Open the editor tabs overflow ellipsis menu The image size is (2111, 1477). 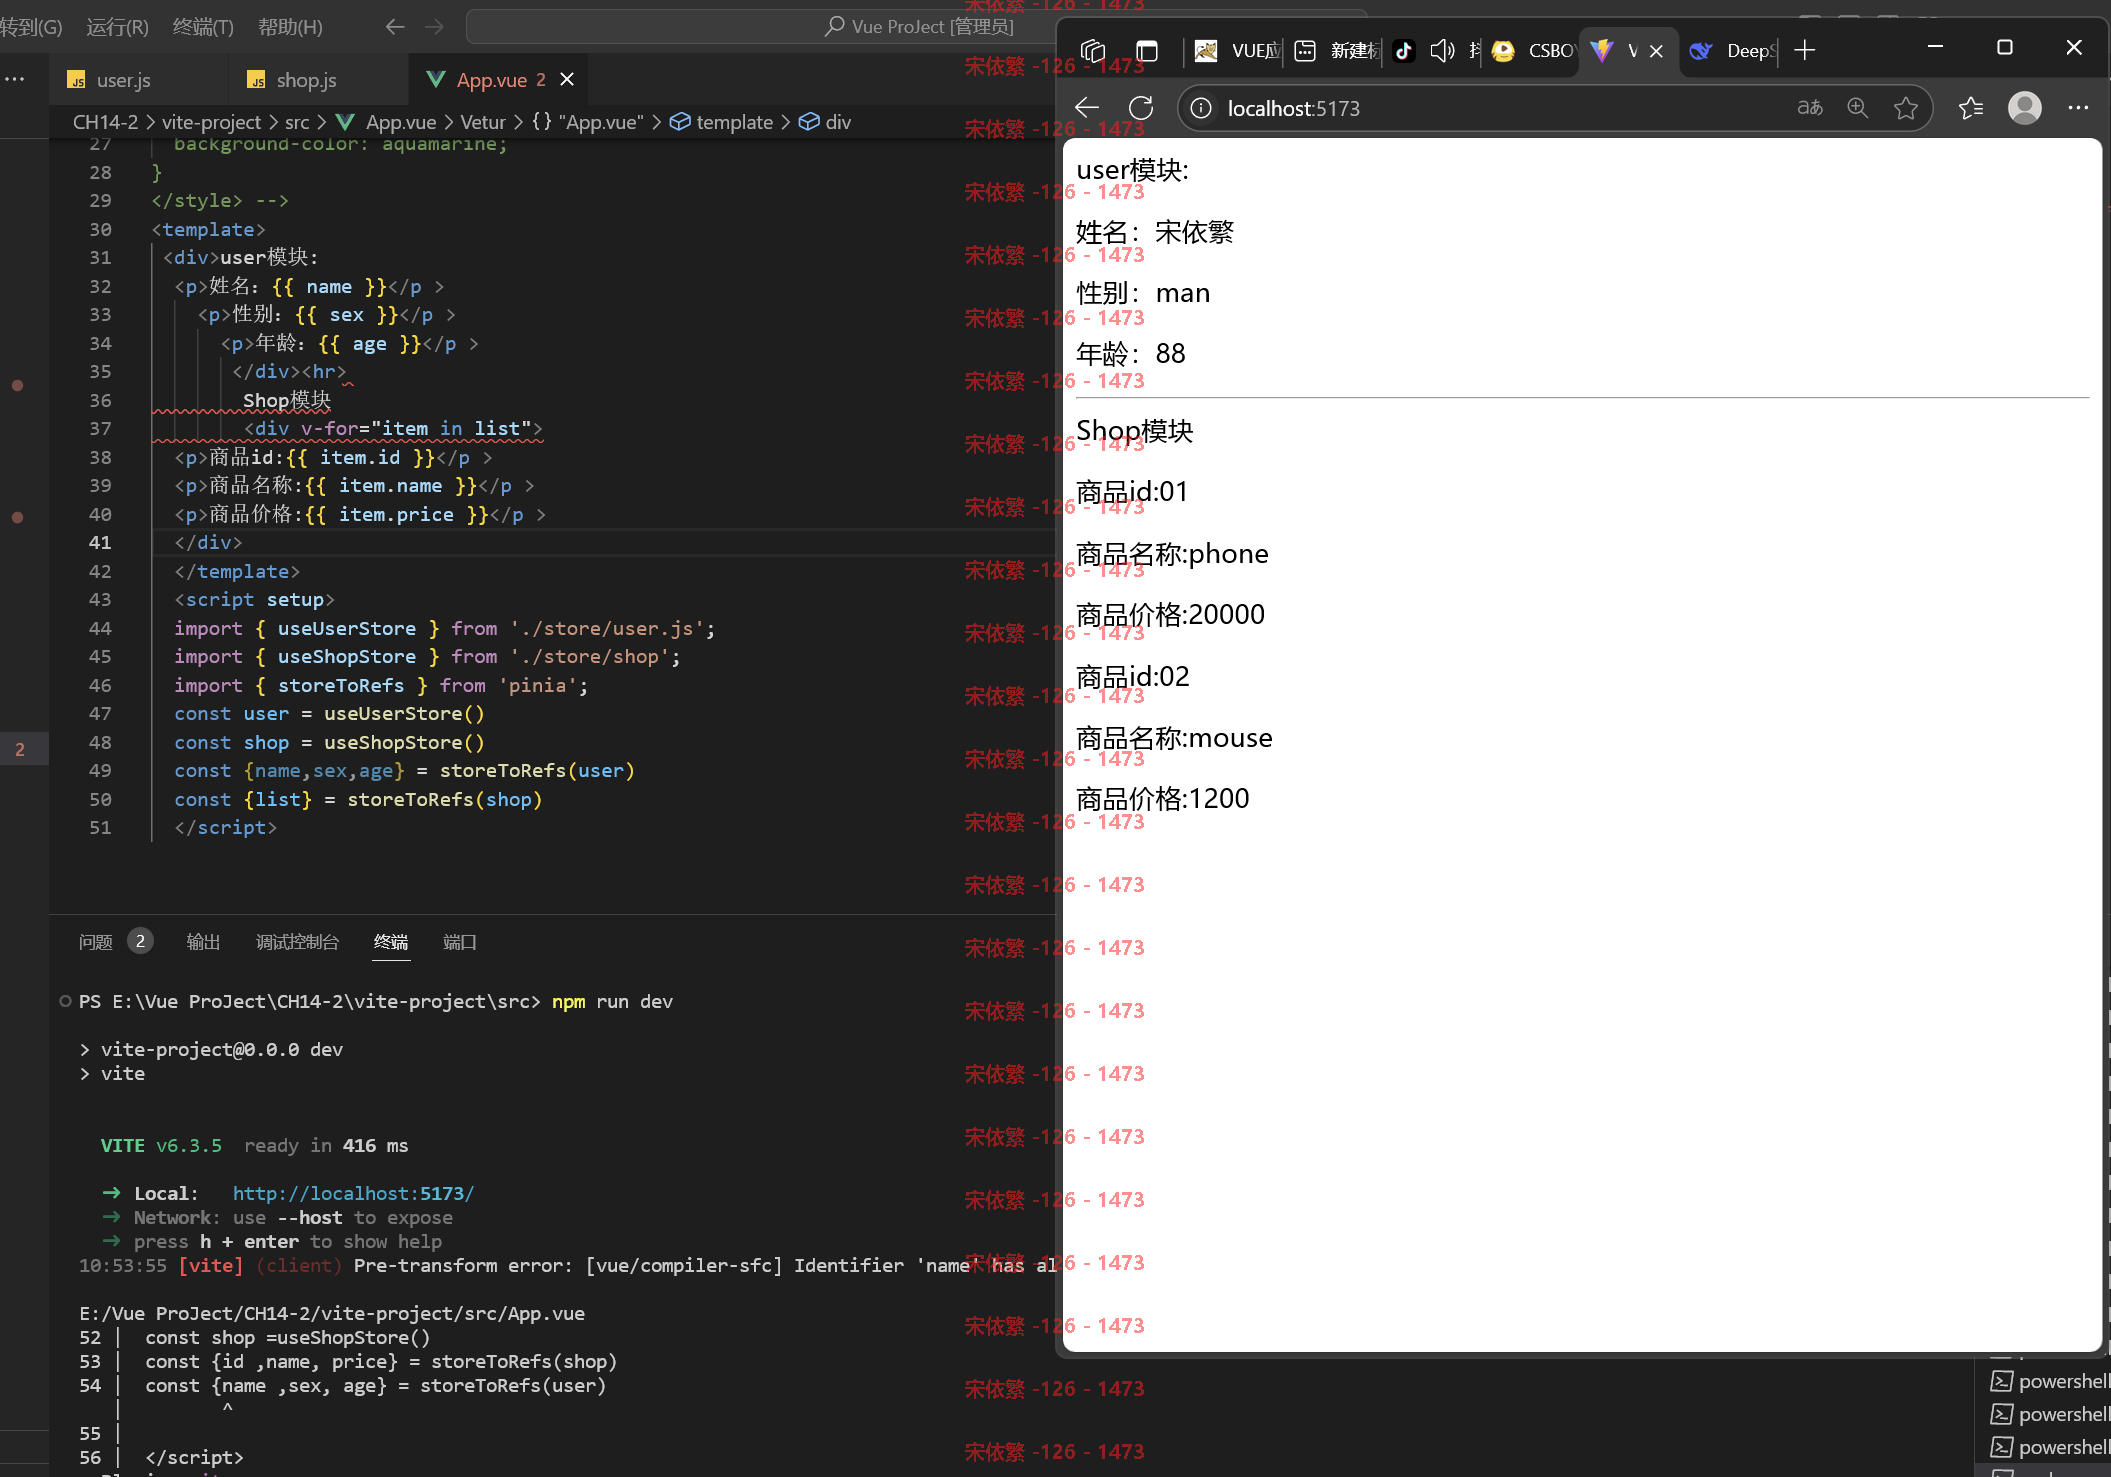click(x=15, y=79)
